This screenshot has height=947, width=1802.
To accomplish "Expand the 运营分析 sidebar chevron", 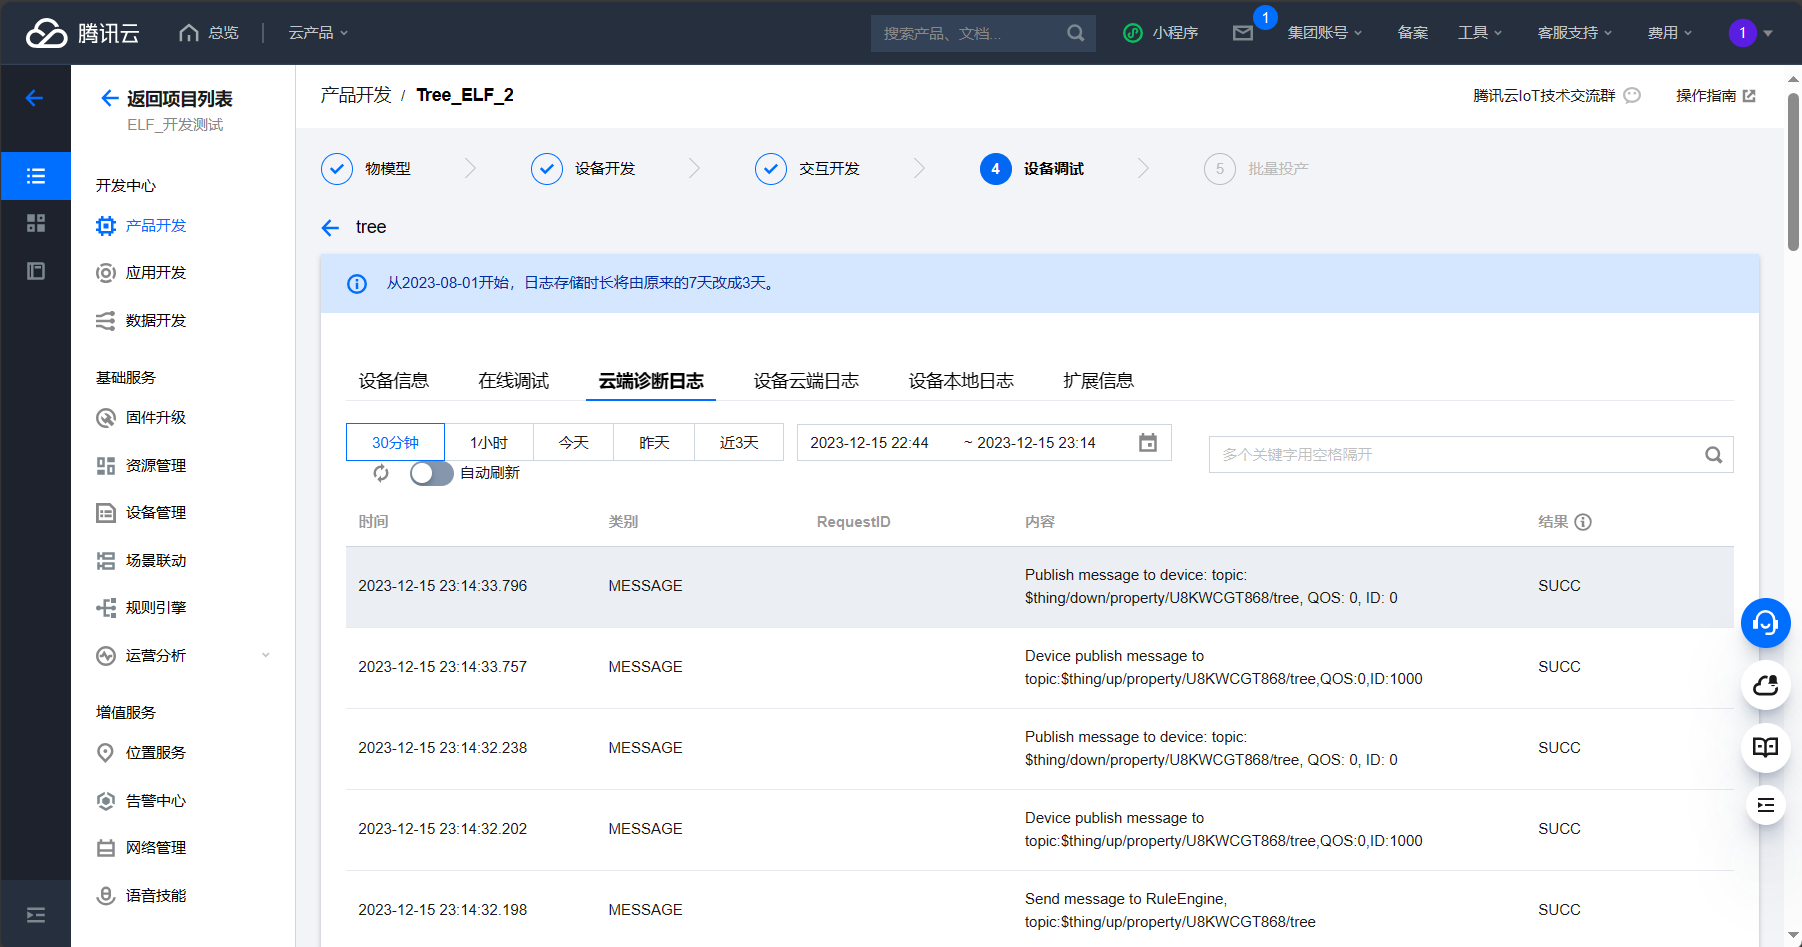I will (x=266, y=656).
